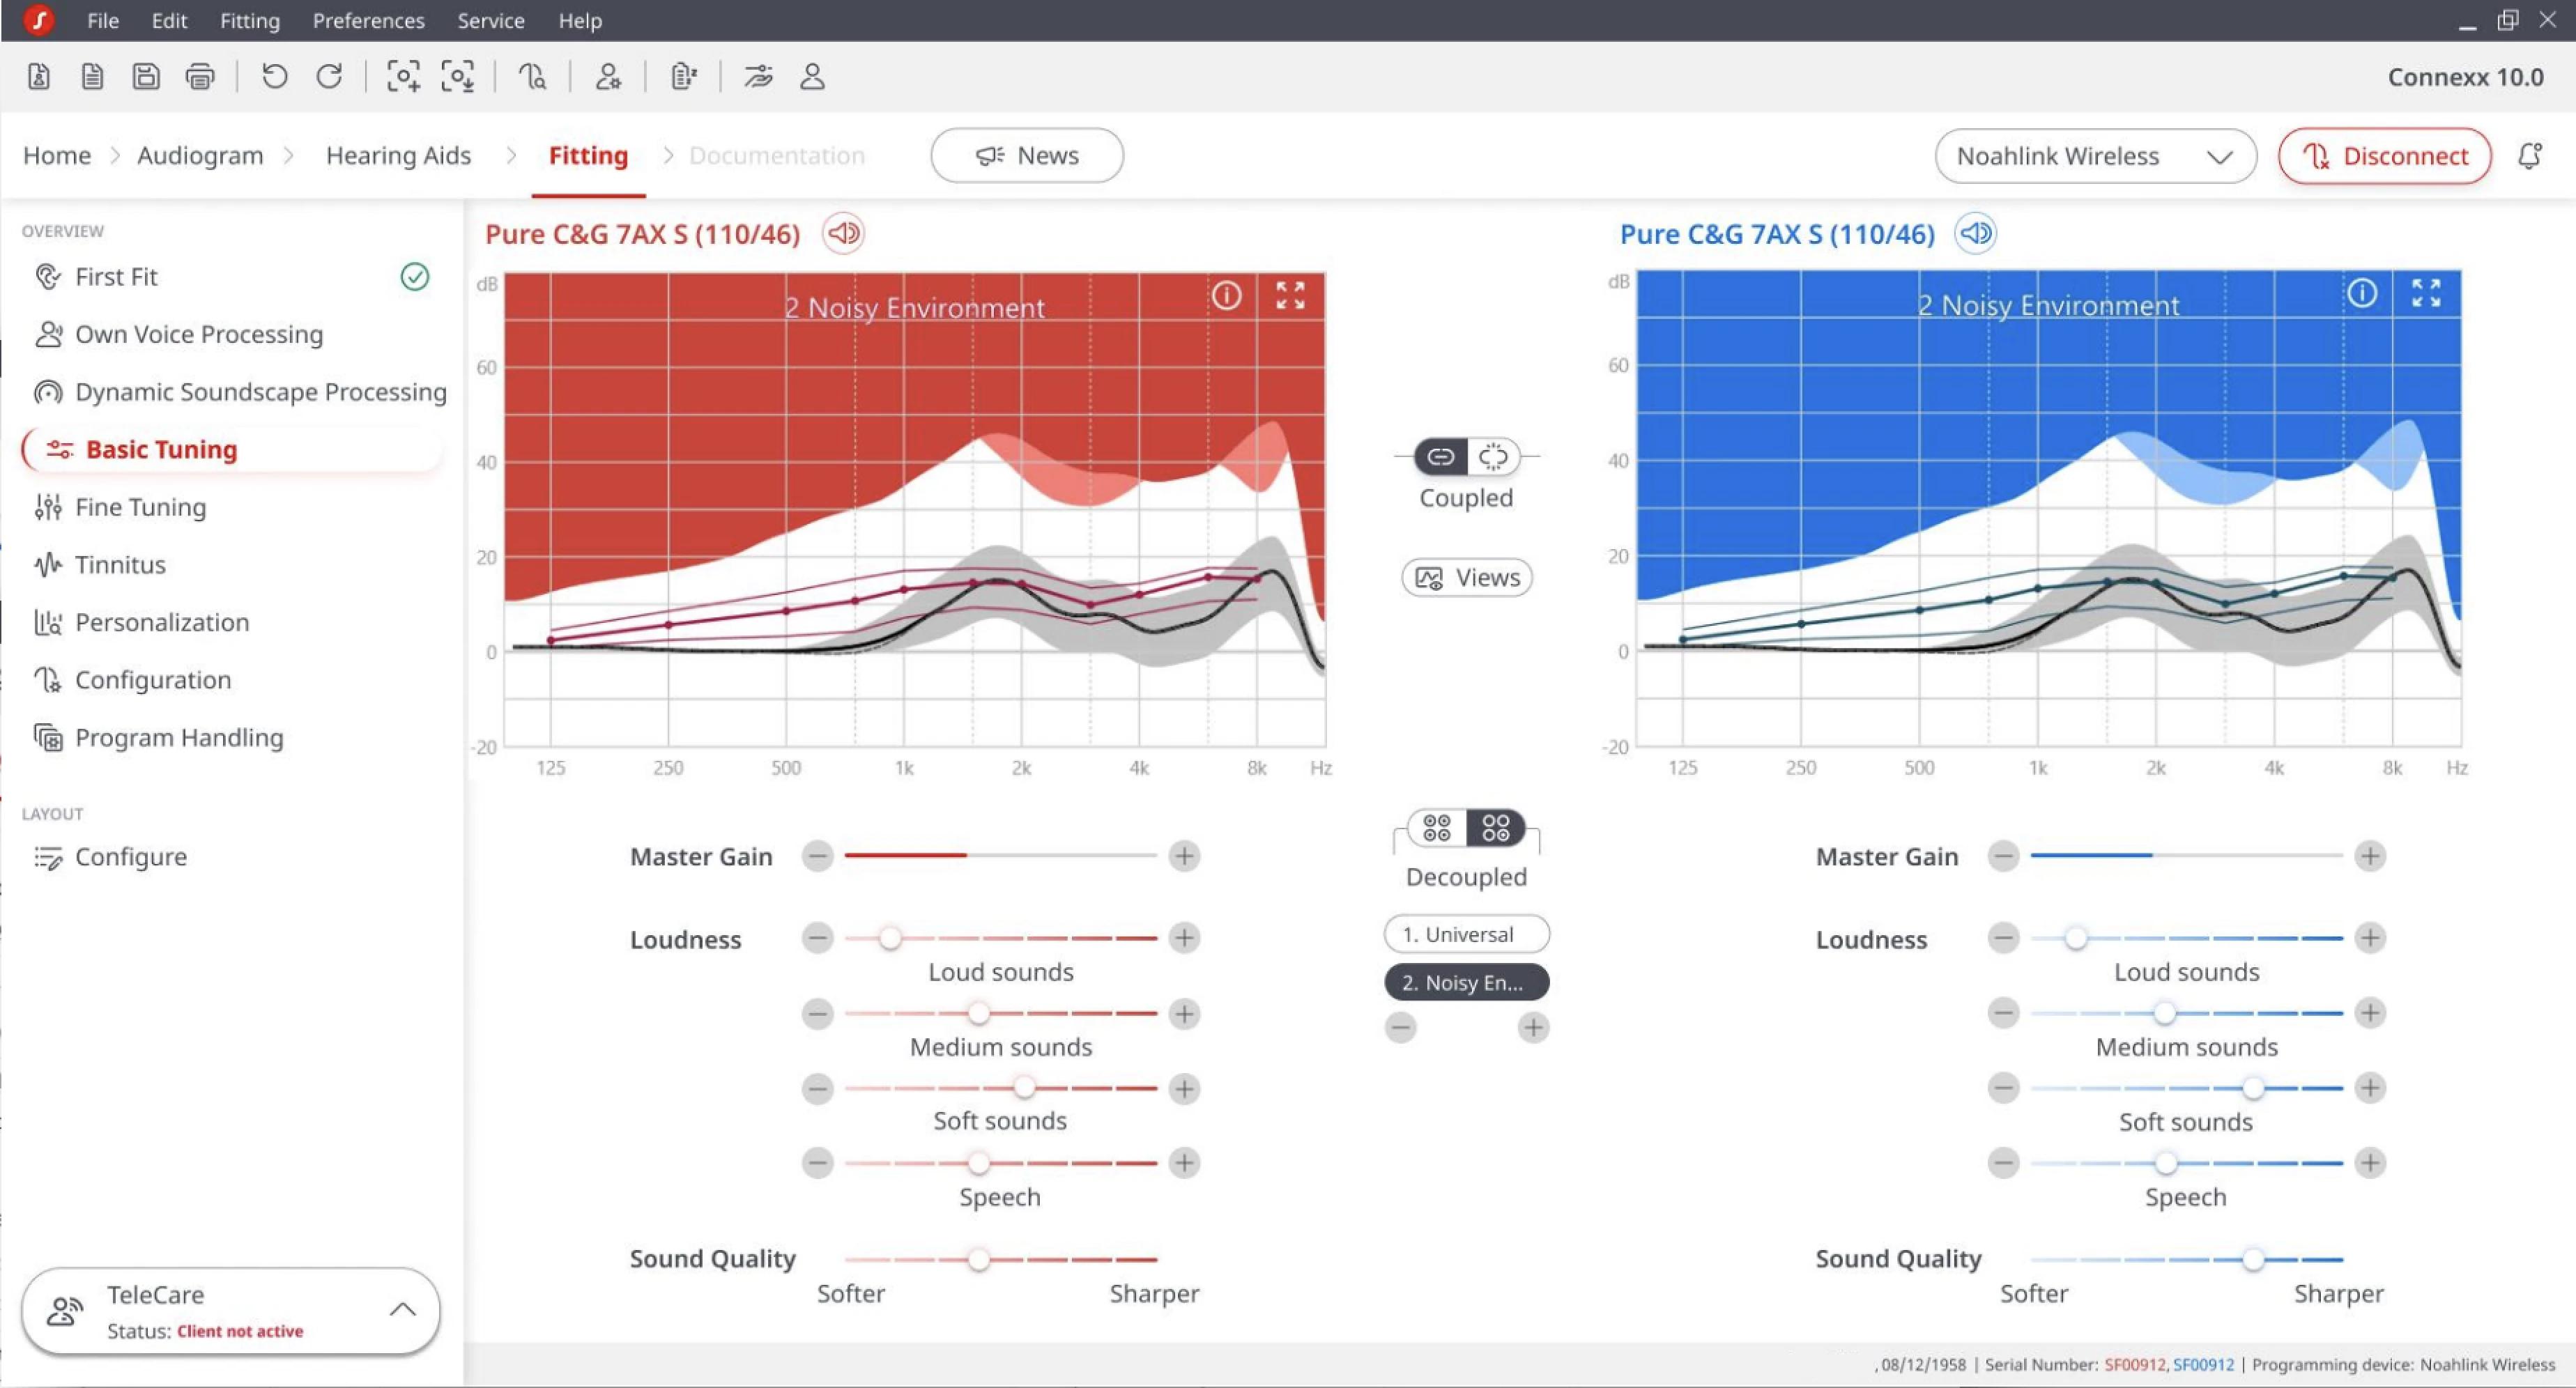The height and width of the screenshot is (1388, 2576).
Task: Open the File menu
Action: click(102, 20)
